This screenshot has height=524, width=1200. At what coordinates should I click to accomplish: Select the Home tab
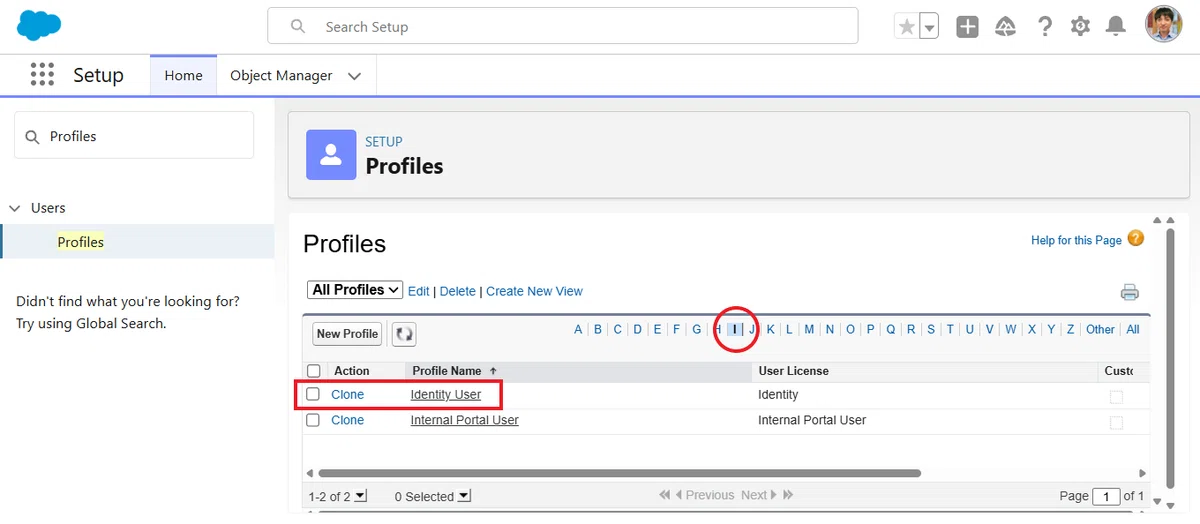(183, 75)
